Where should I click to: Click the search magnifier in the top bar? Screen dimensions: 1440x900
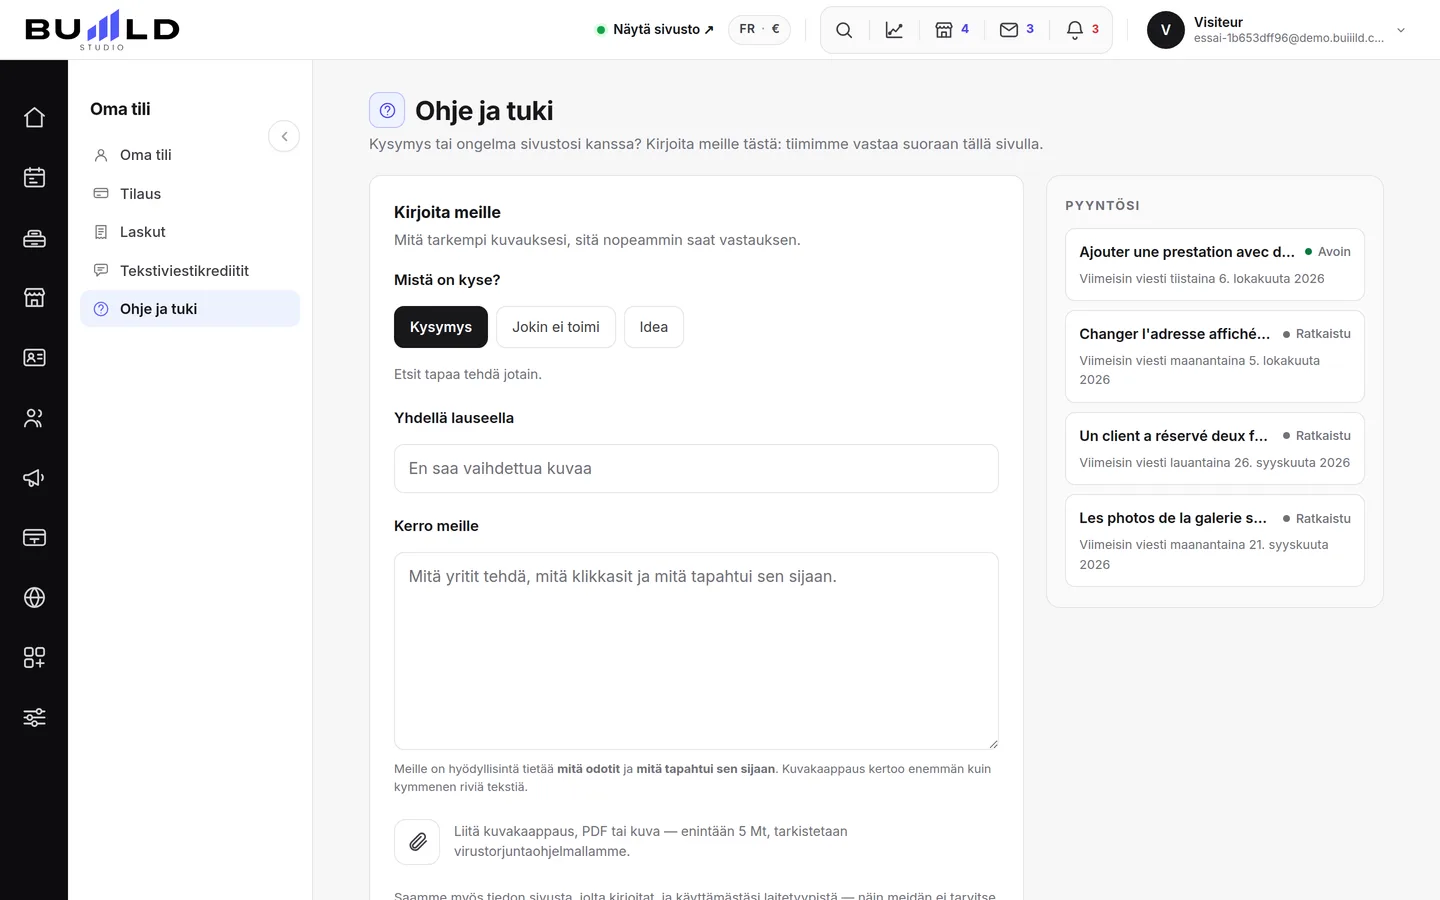844,30
